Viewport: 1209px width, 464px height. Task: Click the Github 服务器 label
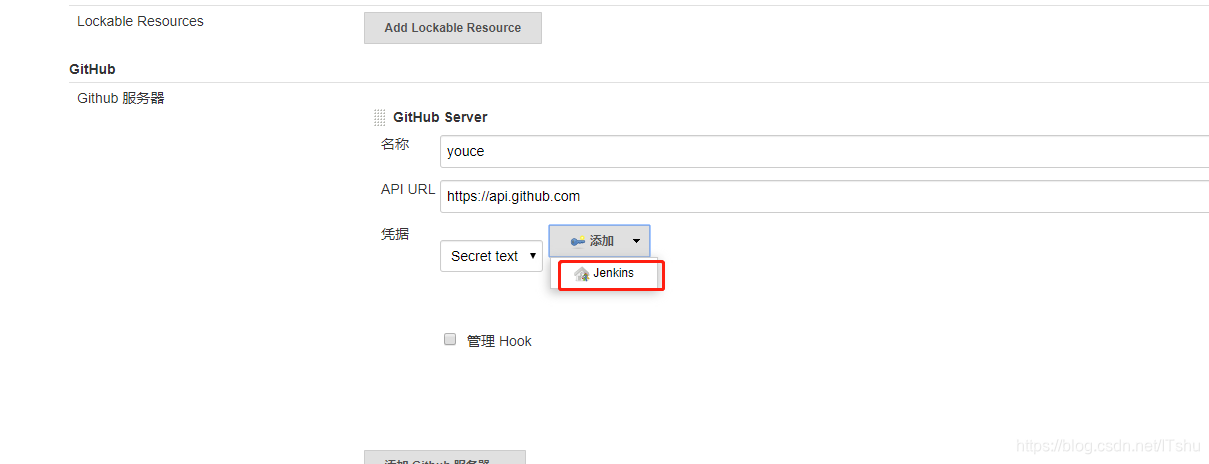point(121,98)
